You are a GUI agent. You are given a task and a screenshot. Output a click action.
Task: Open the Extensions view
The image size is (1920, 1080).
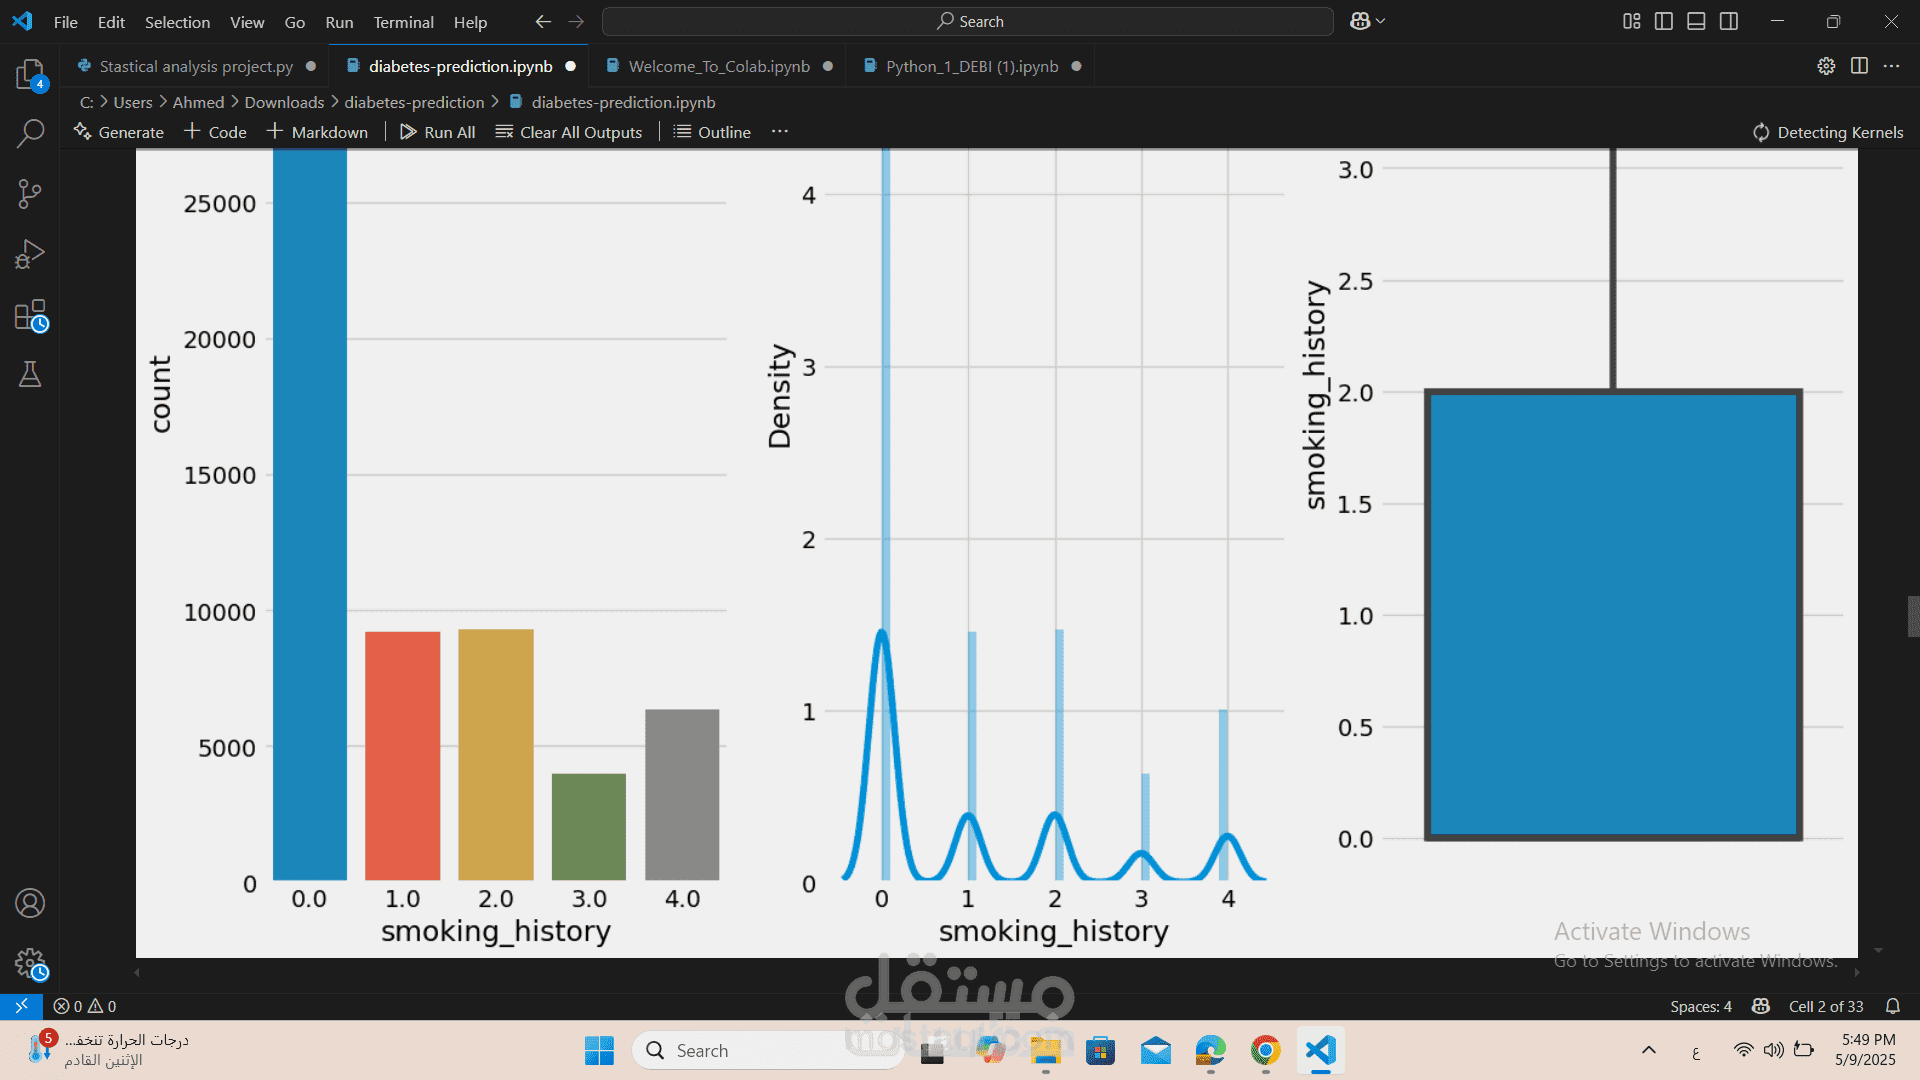[x=30, y=315]
